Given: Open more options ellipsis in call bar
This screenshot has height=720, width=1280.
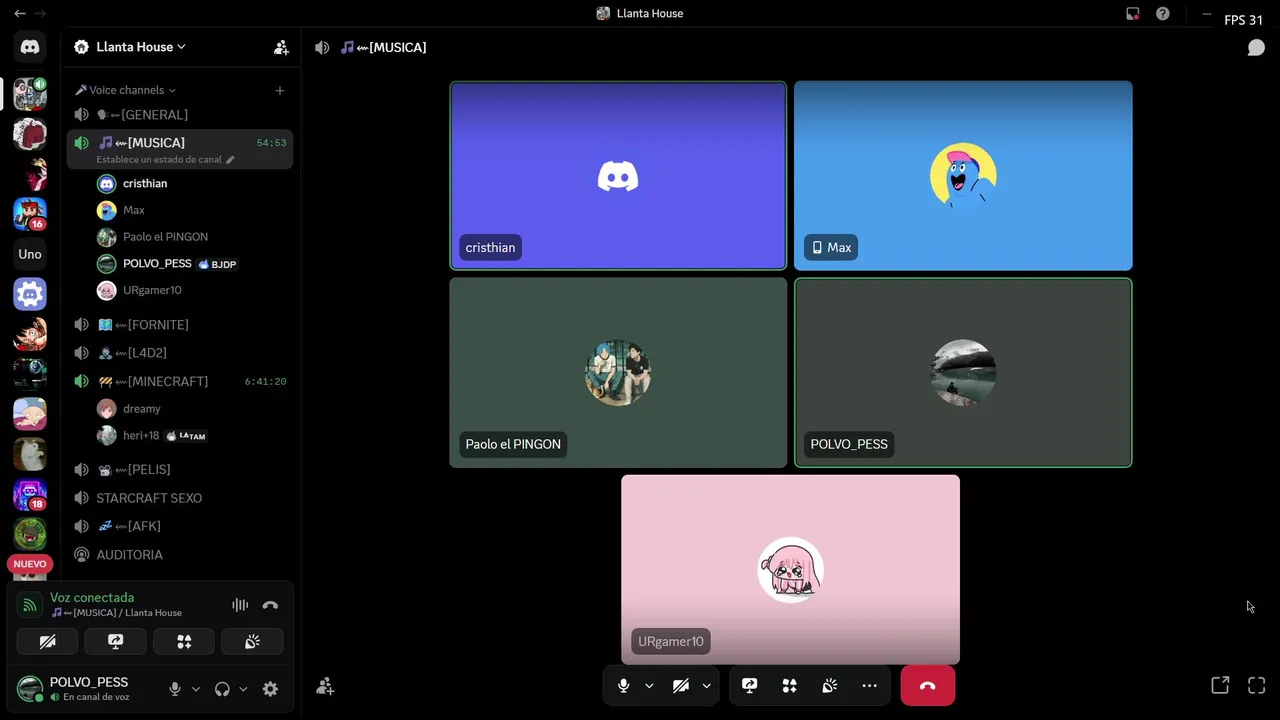Looking at the screenshot, I should click(869, 686).
